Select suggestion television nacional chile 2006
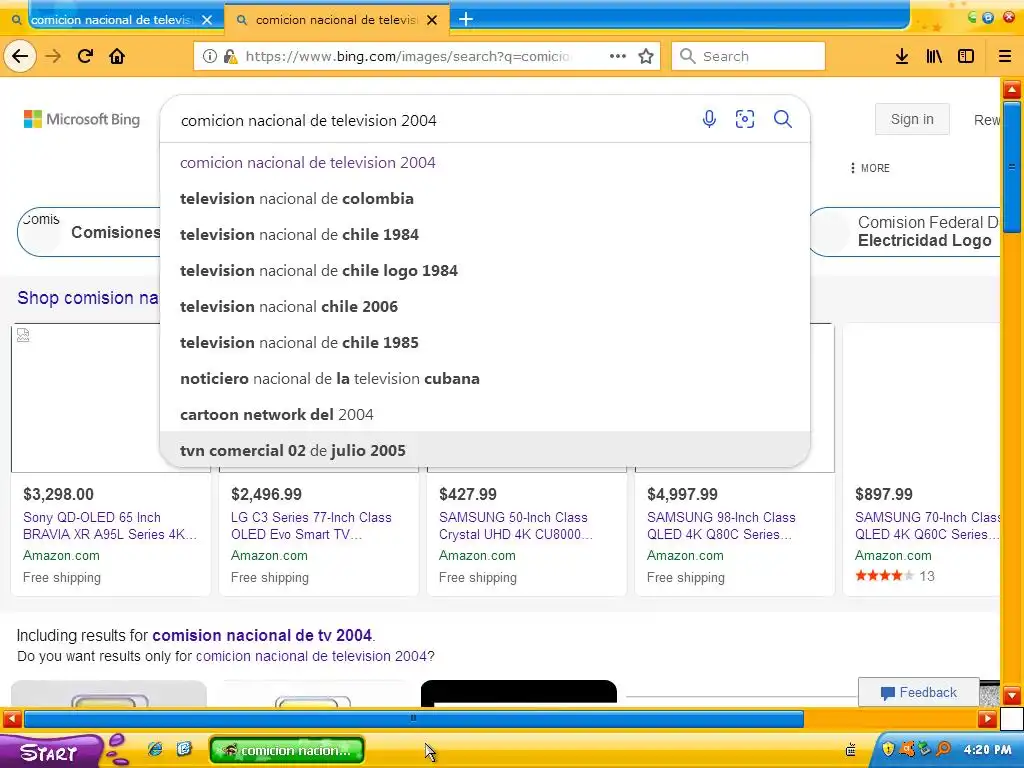The image size is (1024, 768). click(x=485, y=306)
